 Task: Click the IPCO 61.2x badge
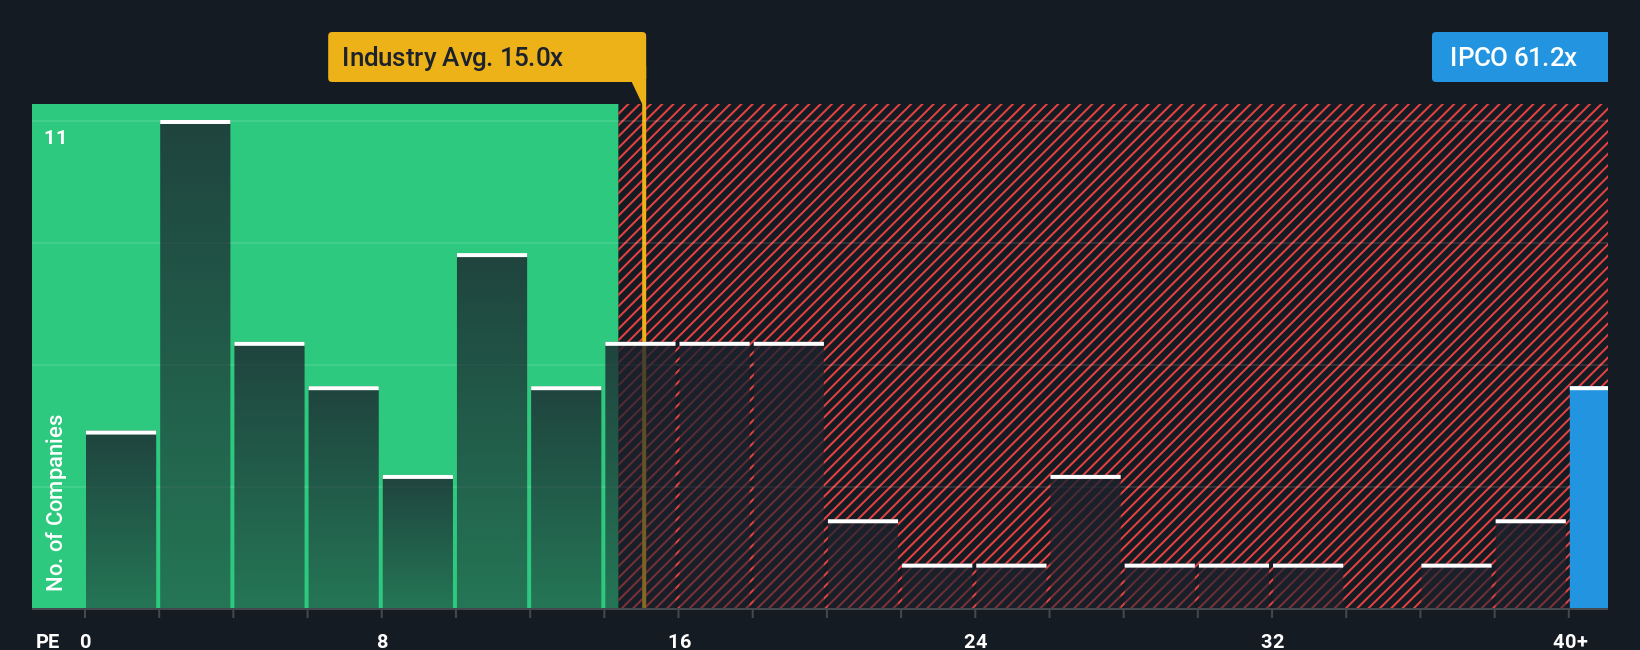pyautogui.click(x=1519, y=57)
